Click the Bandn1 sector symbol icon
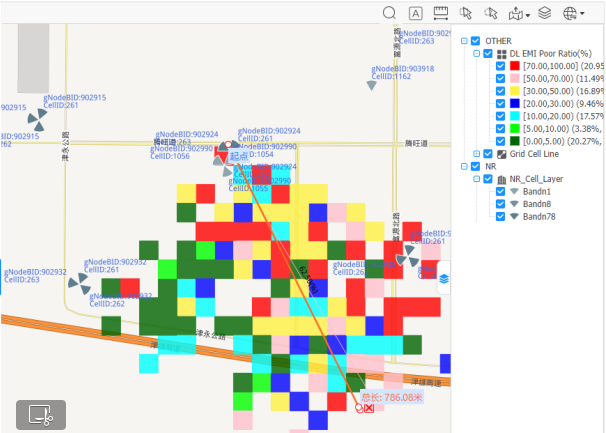The height and width of the screenshot is (433, 606). pos(514,191)
